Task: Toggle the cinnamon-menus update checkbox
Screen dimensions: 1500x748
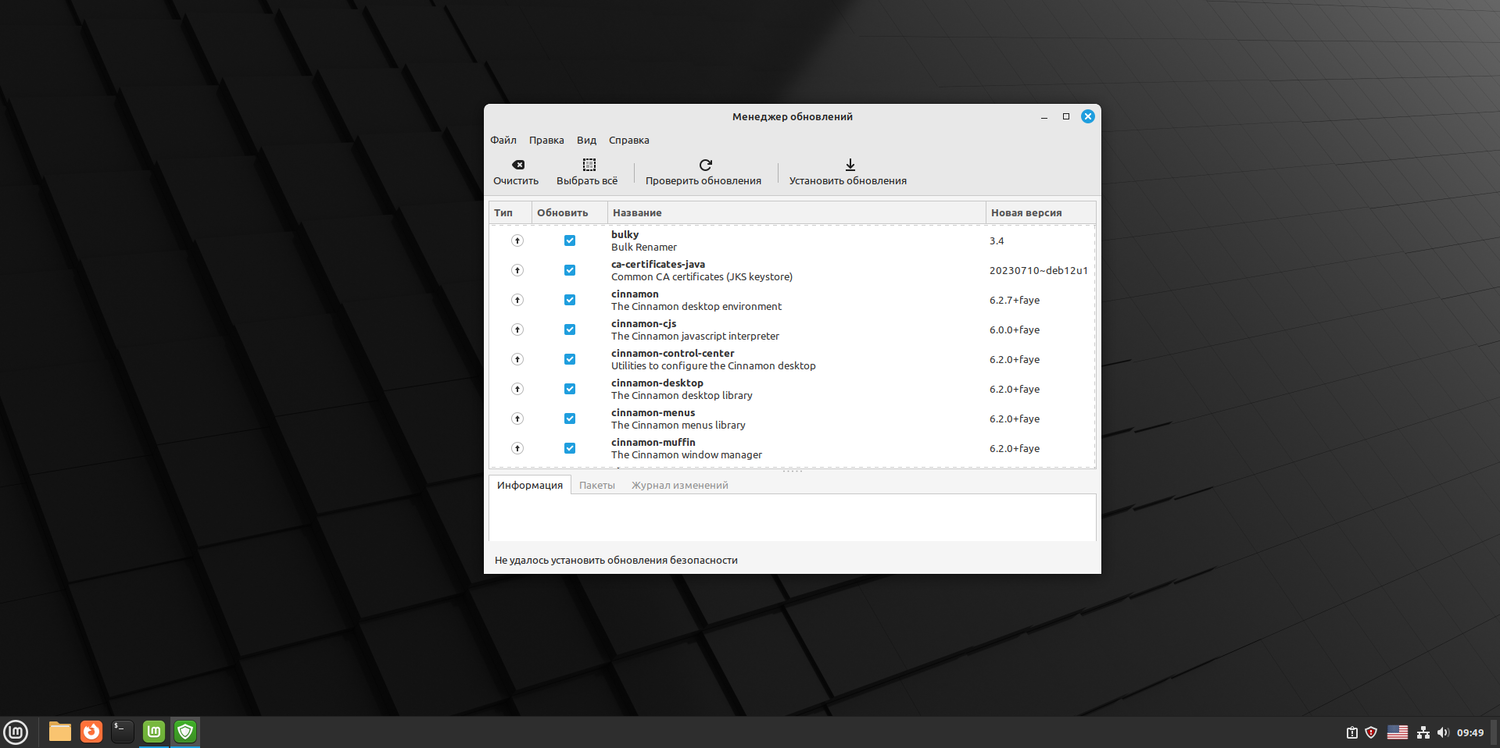Action: (570, 419)
